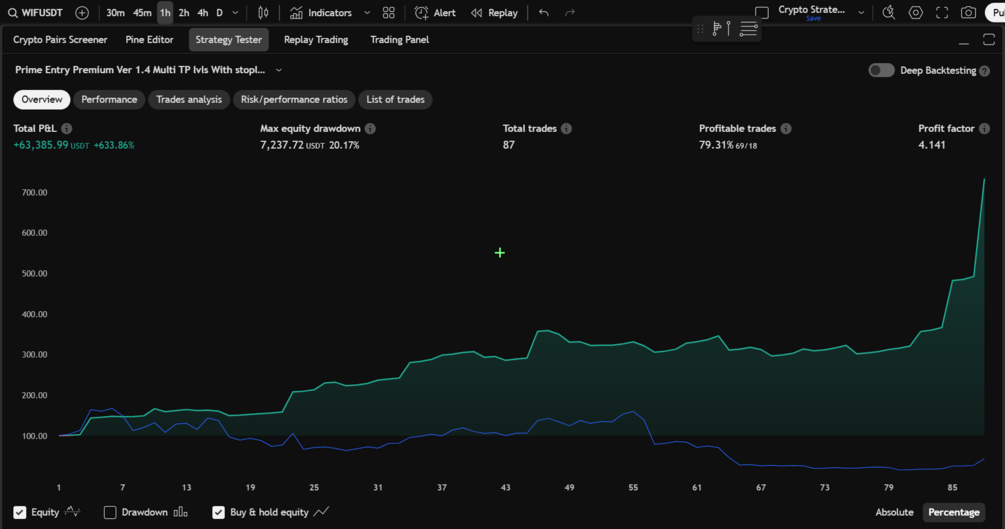Create an Alert
This screenshot has height=529, width=1005.
tap(435, 13)
